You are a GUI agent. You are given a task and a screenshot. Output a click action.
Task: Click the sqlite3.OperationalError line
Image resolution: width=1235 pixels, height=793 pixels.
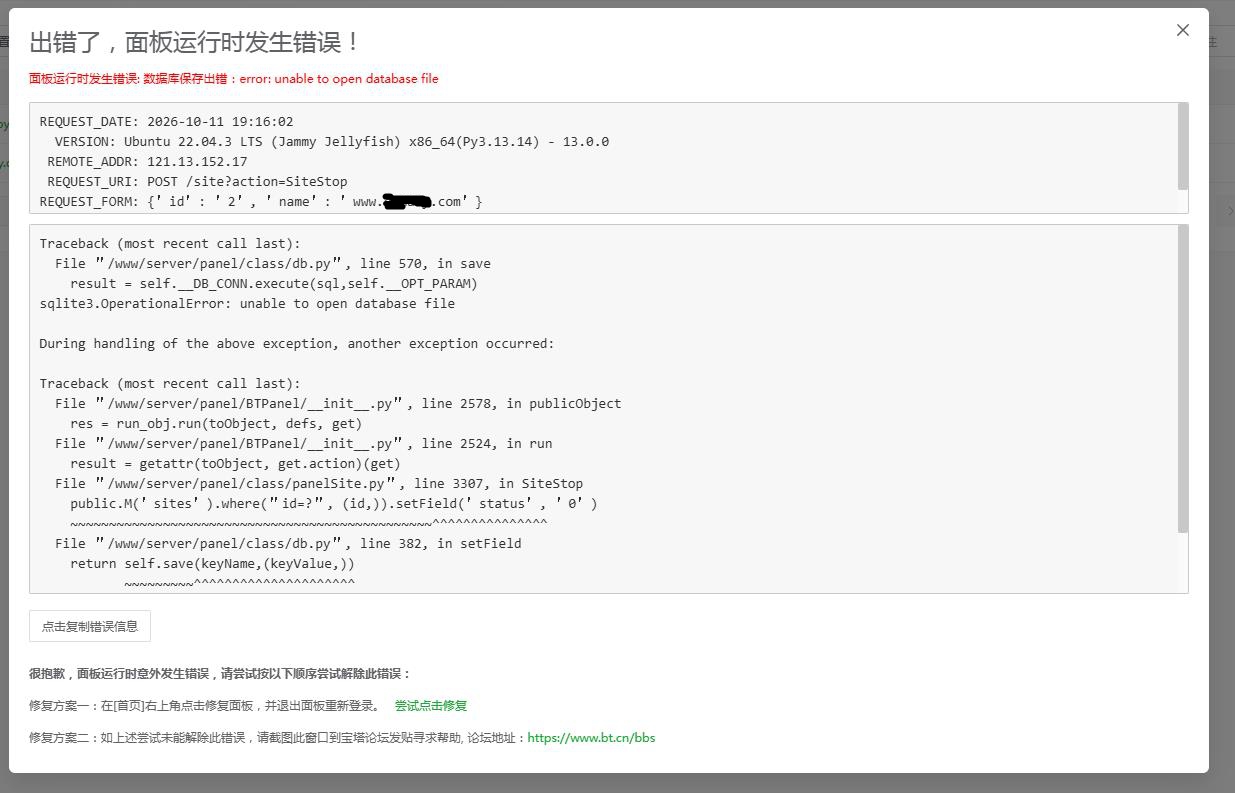(247, 303)
